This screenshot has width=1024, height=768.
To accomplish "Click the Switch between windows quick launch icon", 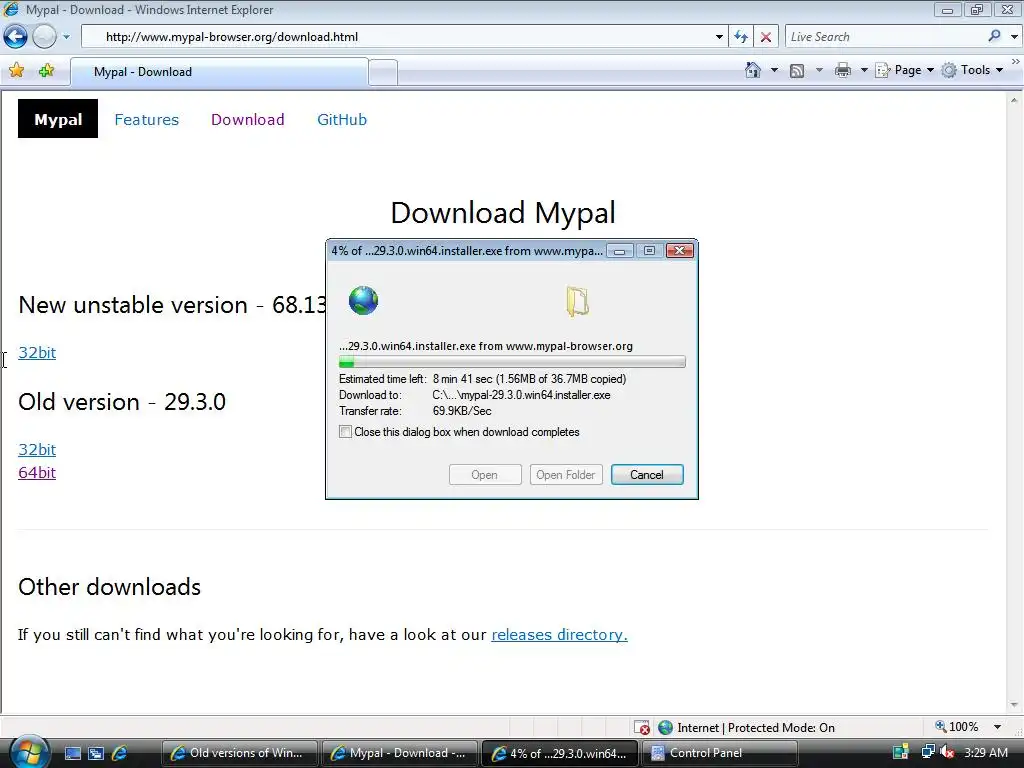I will coord(96,754).
